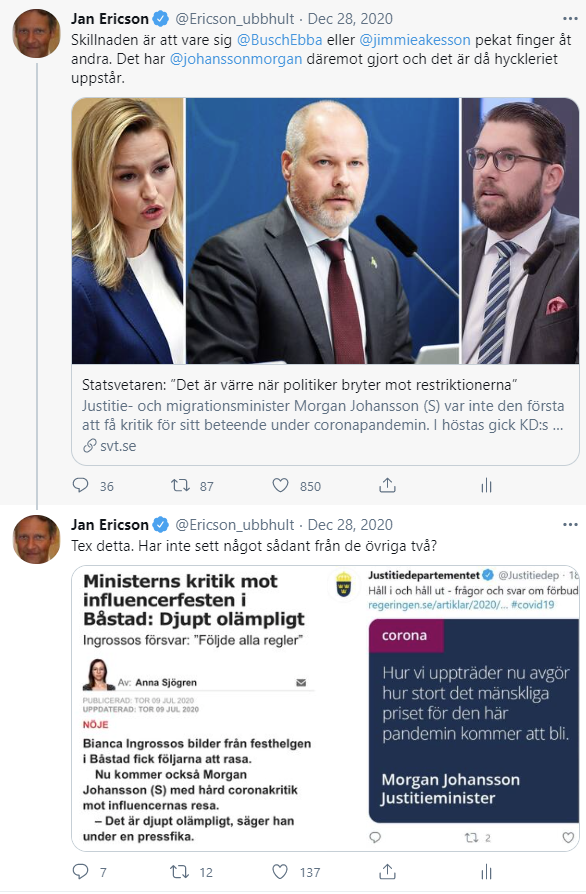This screenshot has height=894, width=586.
Task: Like the first tweet with 850 likes
Action: click(x=280, y=486)
